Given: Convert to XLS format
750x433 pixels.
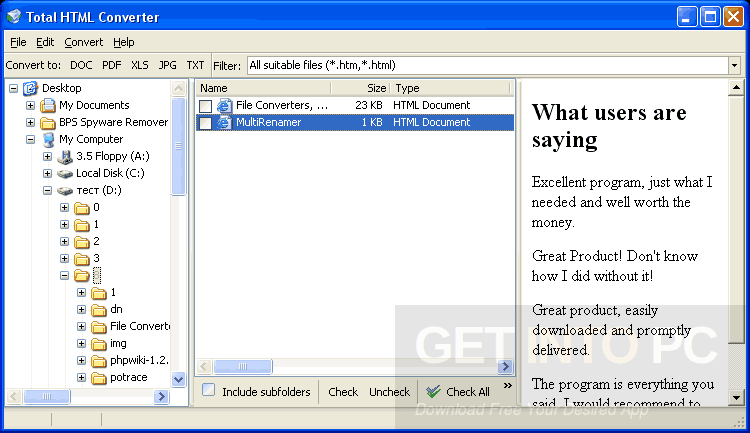Looking at the screenshot, I should (140, 66).
